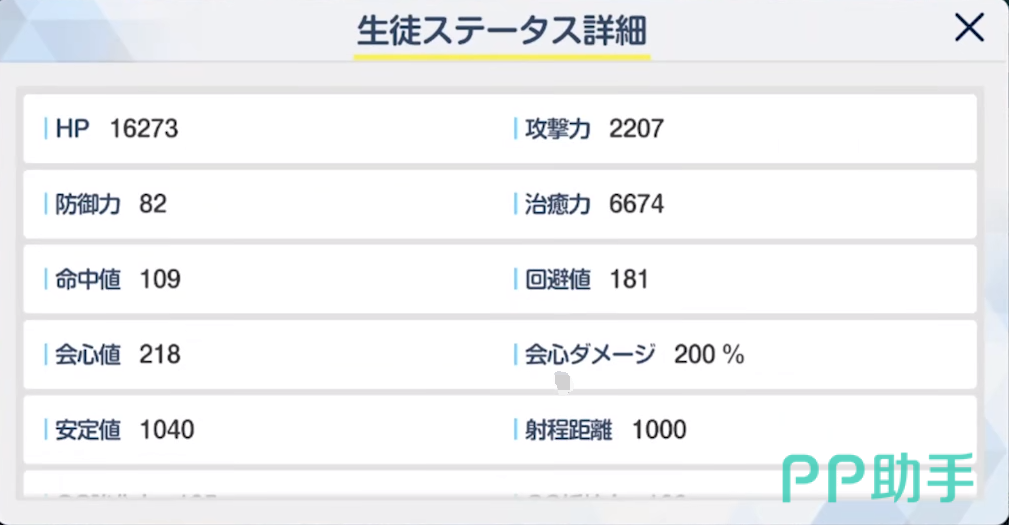
Task: Click the defense value 82
Action: click(x=154, y=204)
